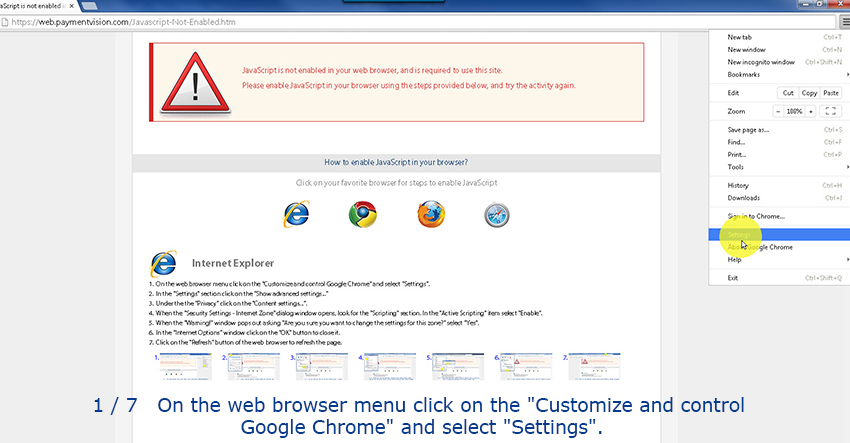Expand the Tools submenu
Image resolution: width=850 pixels, height=443 pixels.
(780, 167)
